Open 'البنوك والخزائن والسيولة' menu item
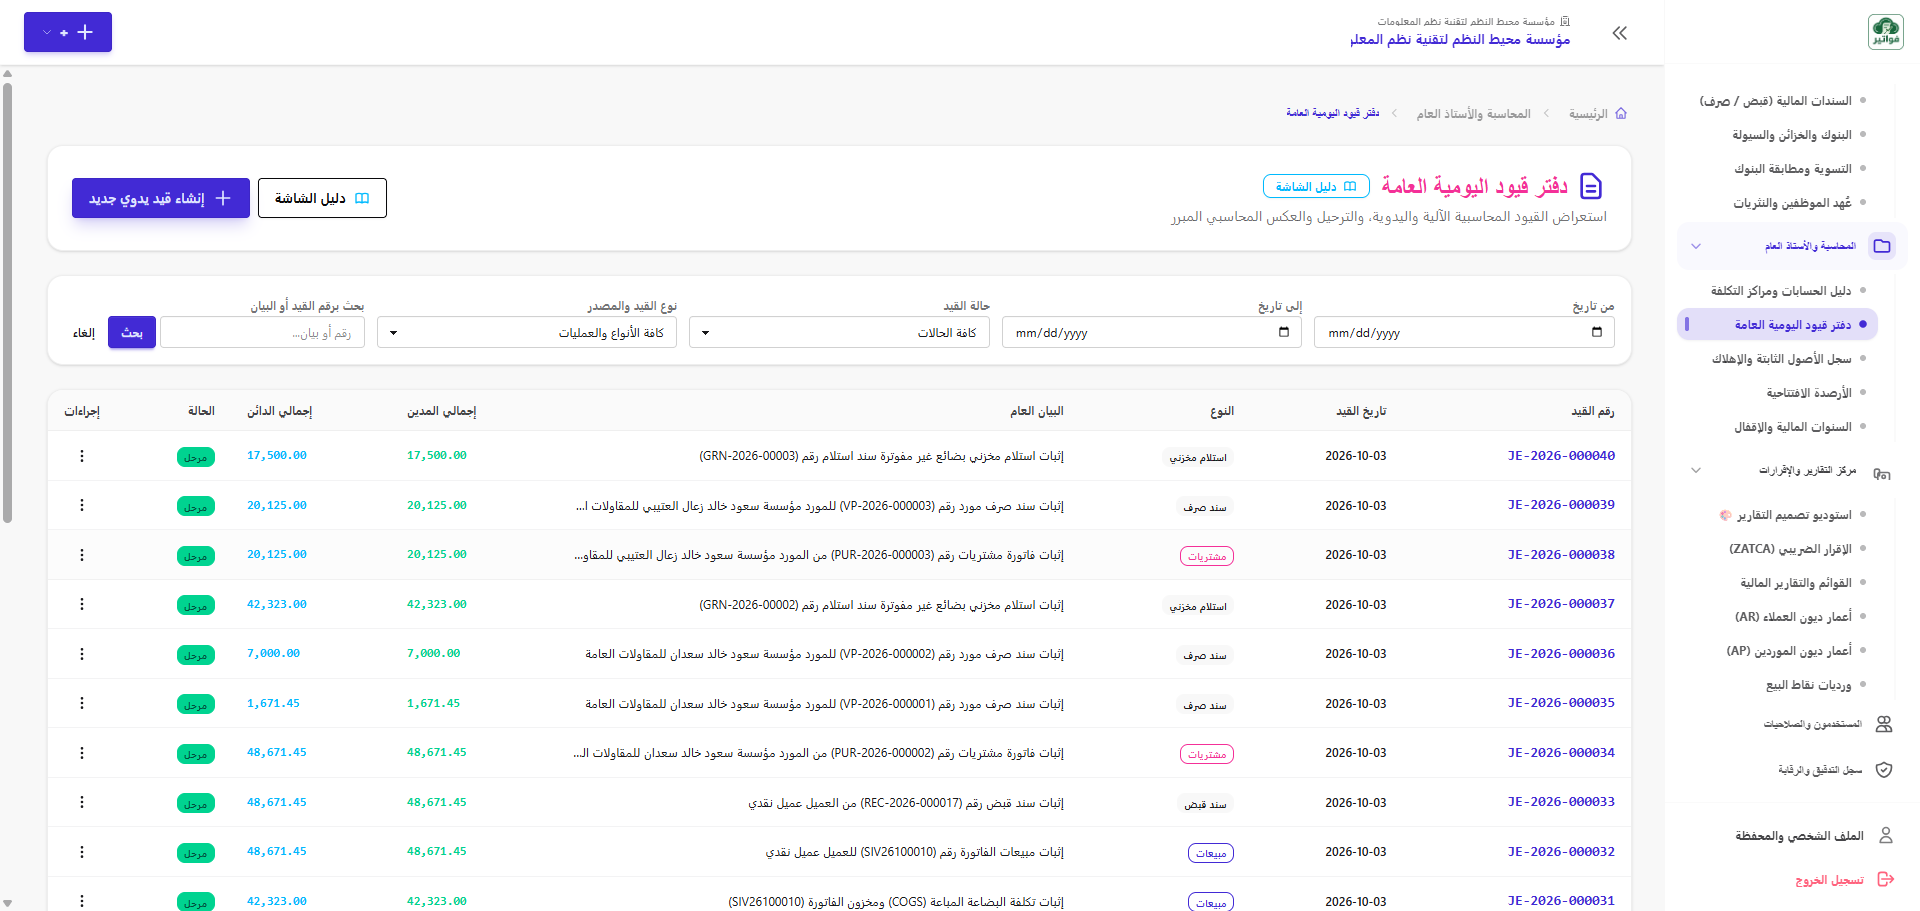1920x911 pixels. [1792, 135]
